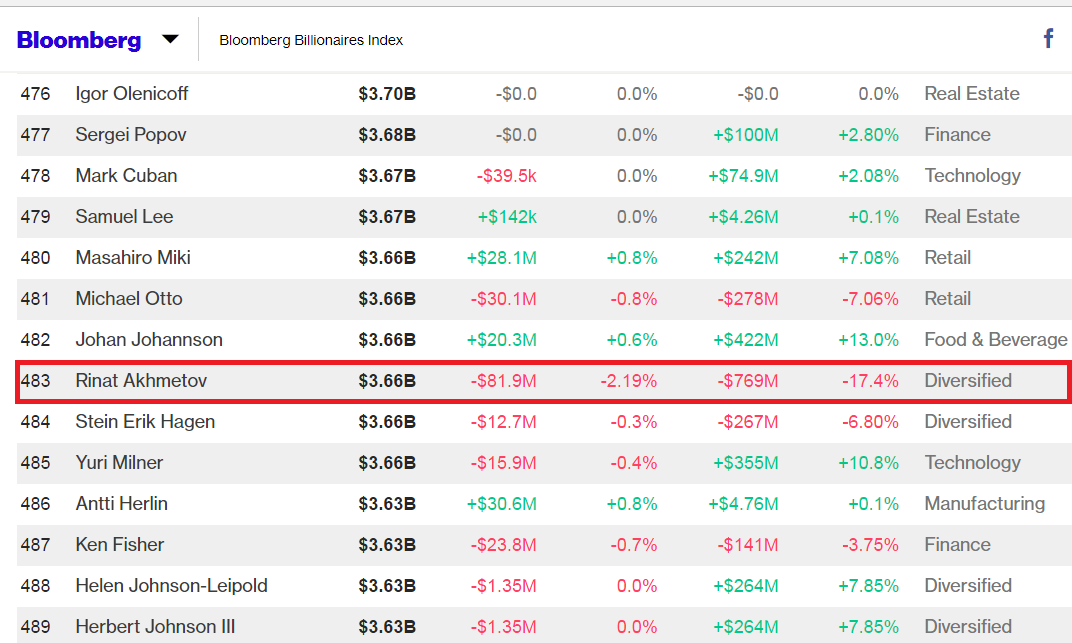Click the -$12.7M change value
Image resolution: width=1072 pixels, height=643 pixels.
[x=503, y=422]
